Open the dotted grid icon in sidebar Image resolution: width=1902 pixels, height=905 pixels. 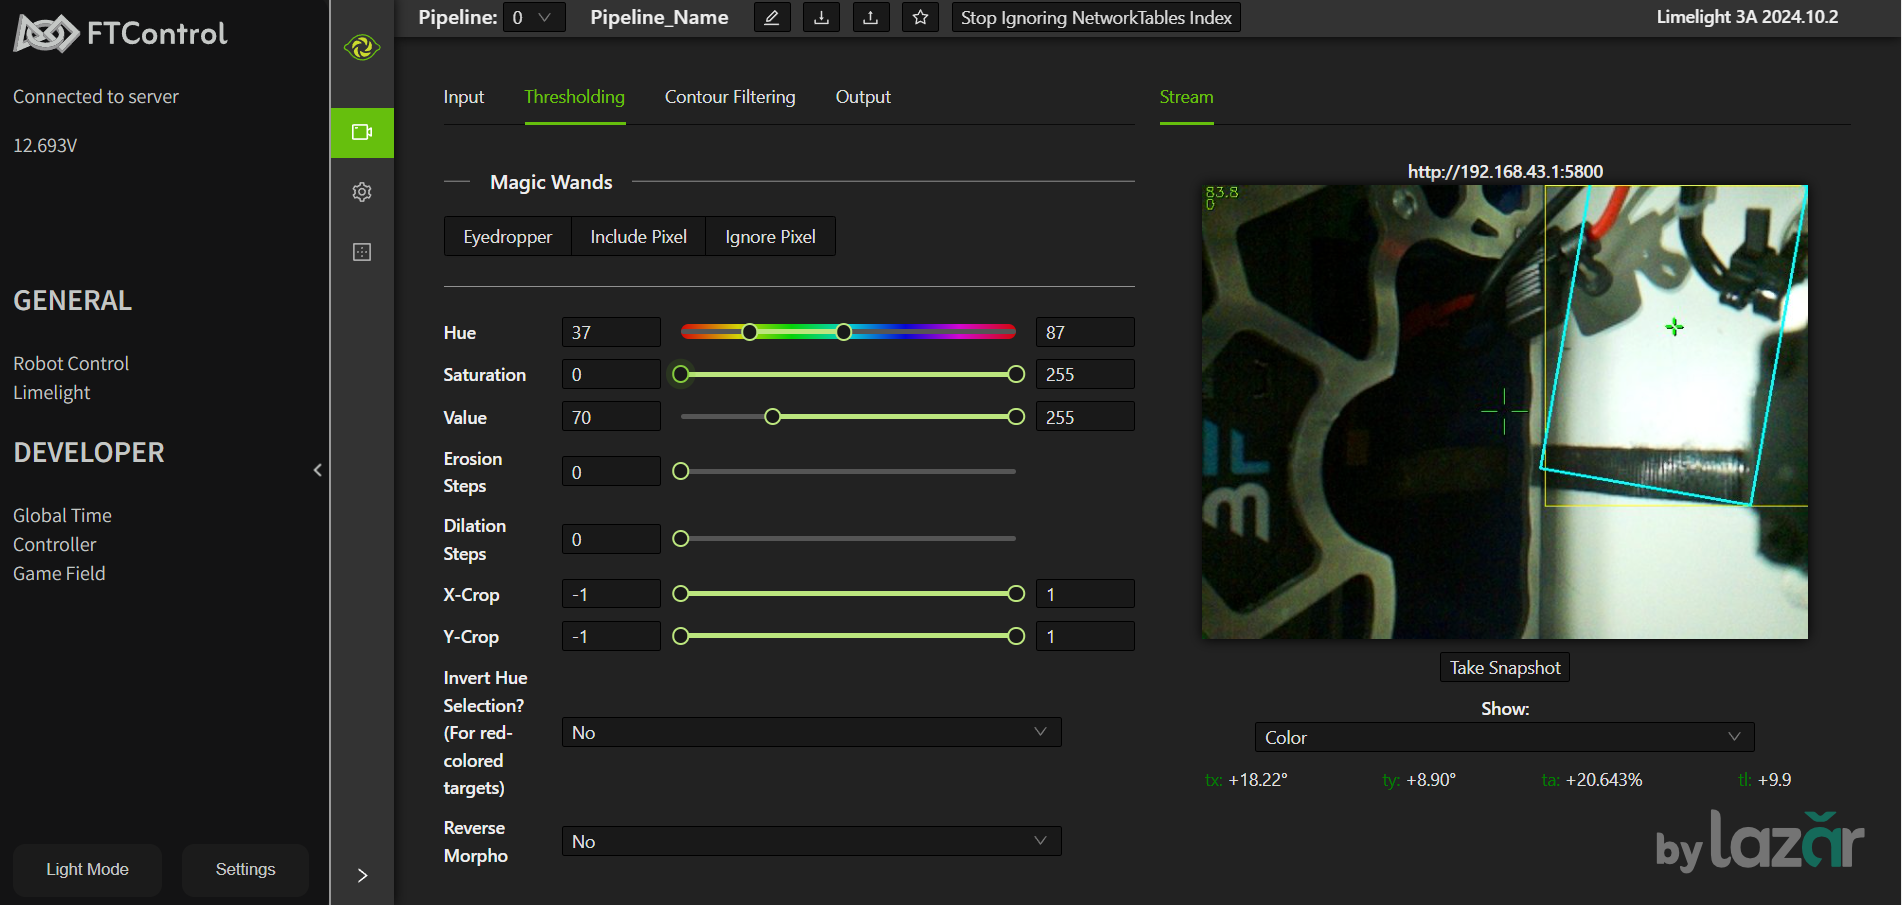coord(362,252)
